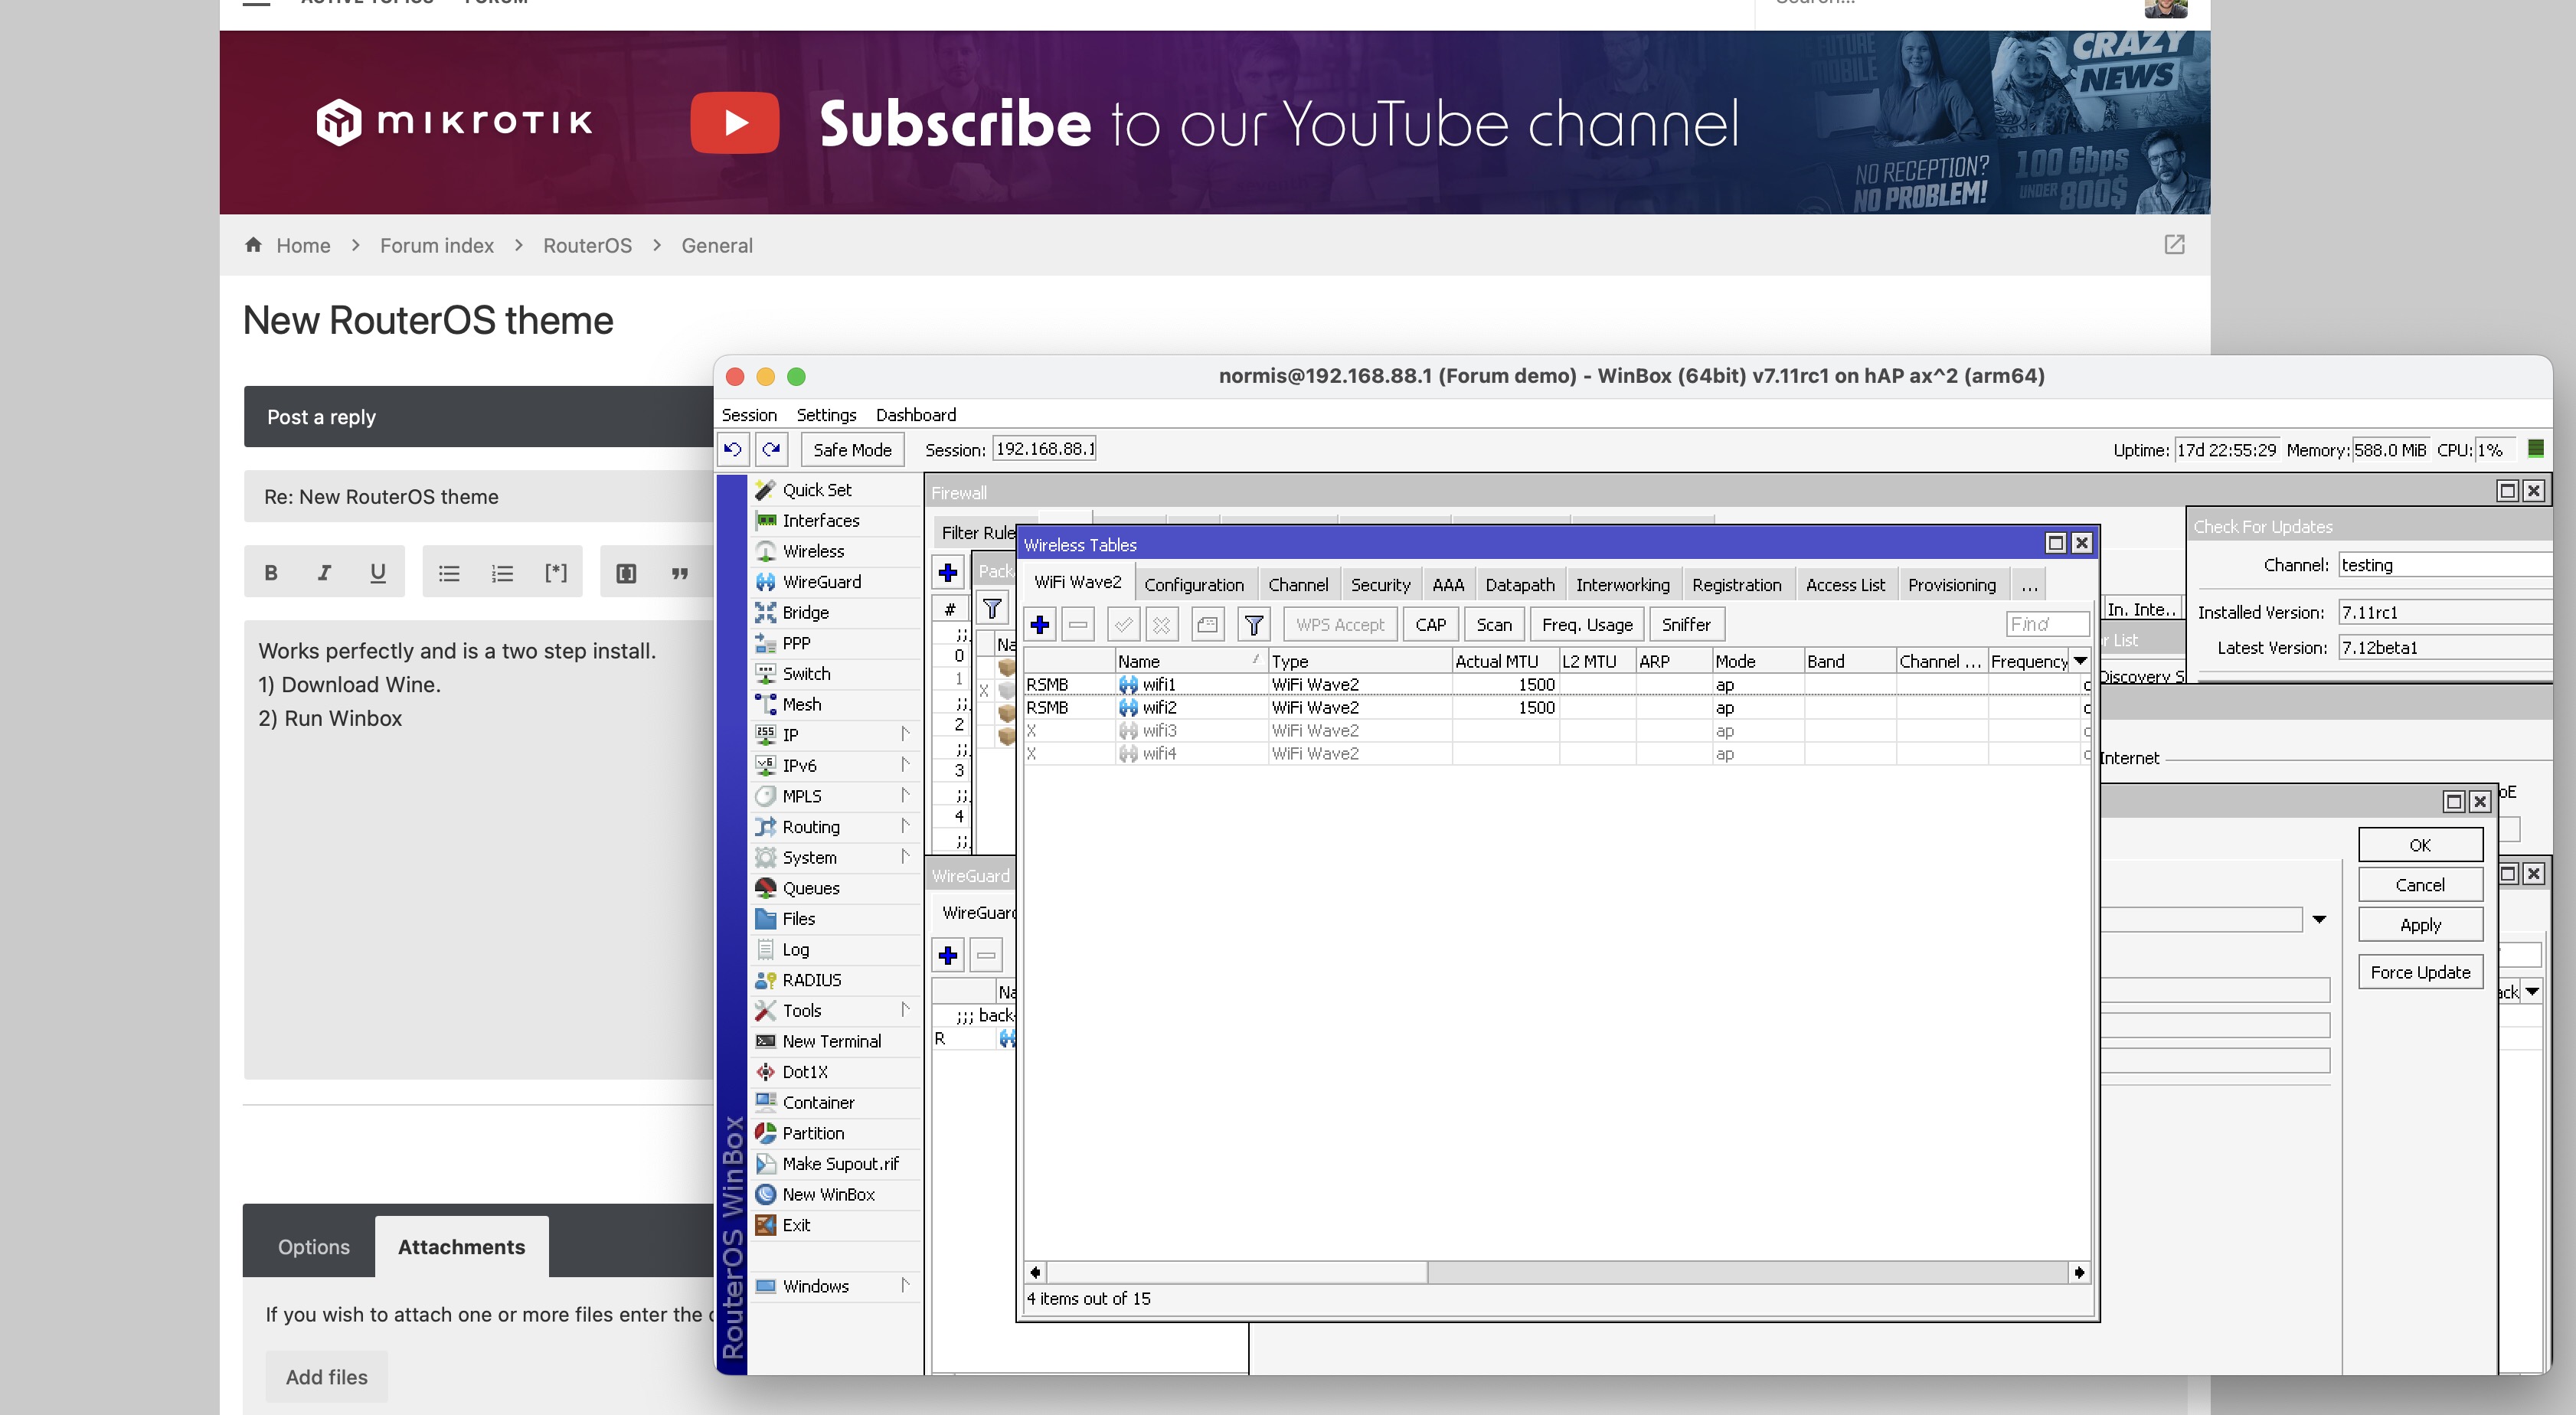This screenshot has height=1415, width=2576.
Task: Toggle italic formatting in the reply editor
Action: pos(324,571)
